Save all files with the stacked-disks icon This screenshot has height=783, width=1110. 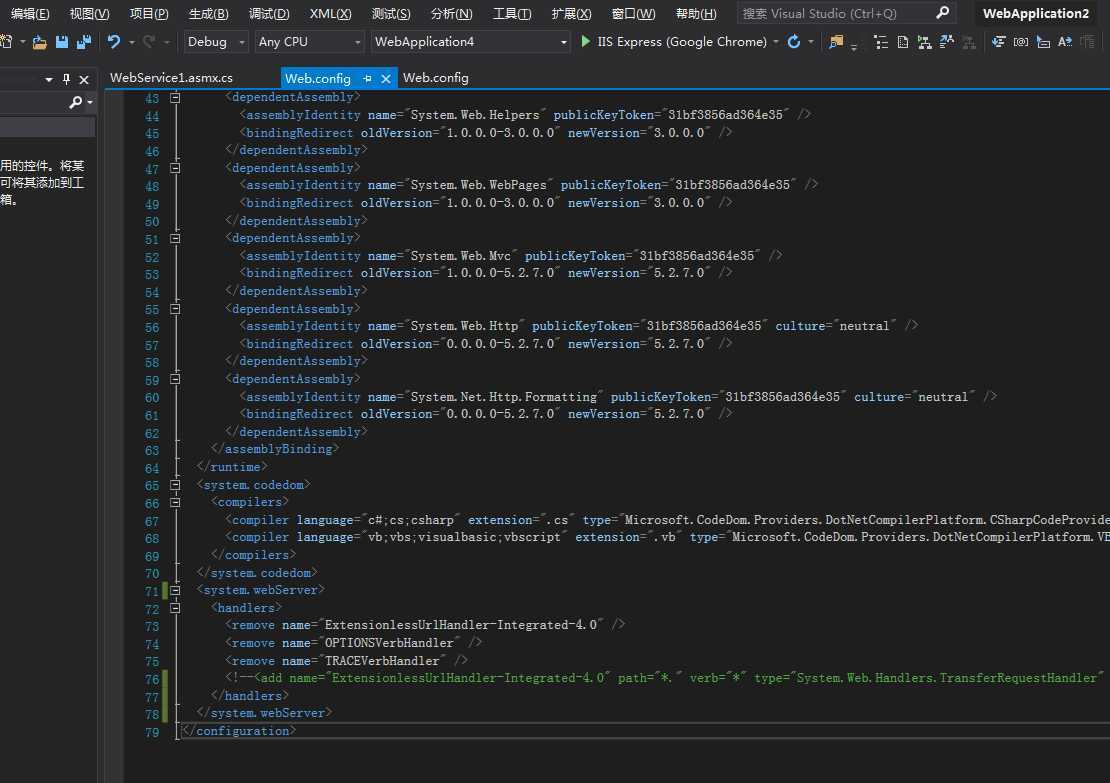(84, 42)
